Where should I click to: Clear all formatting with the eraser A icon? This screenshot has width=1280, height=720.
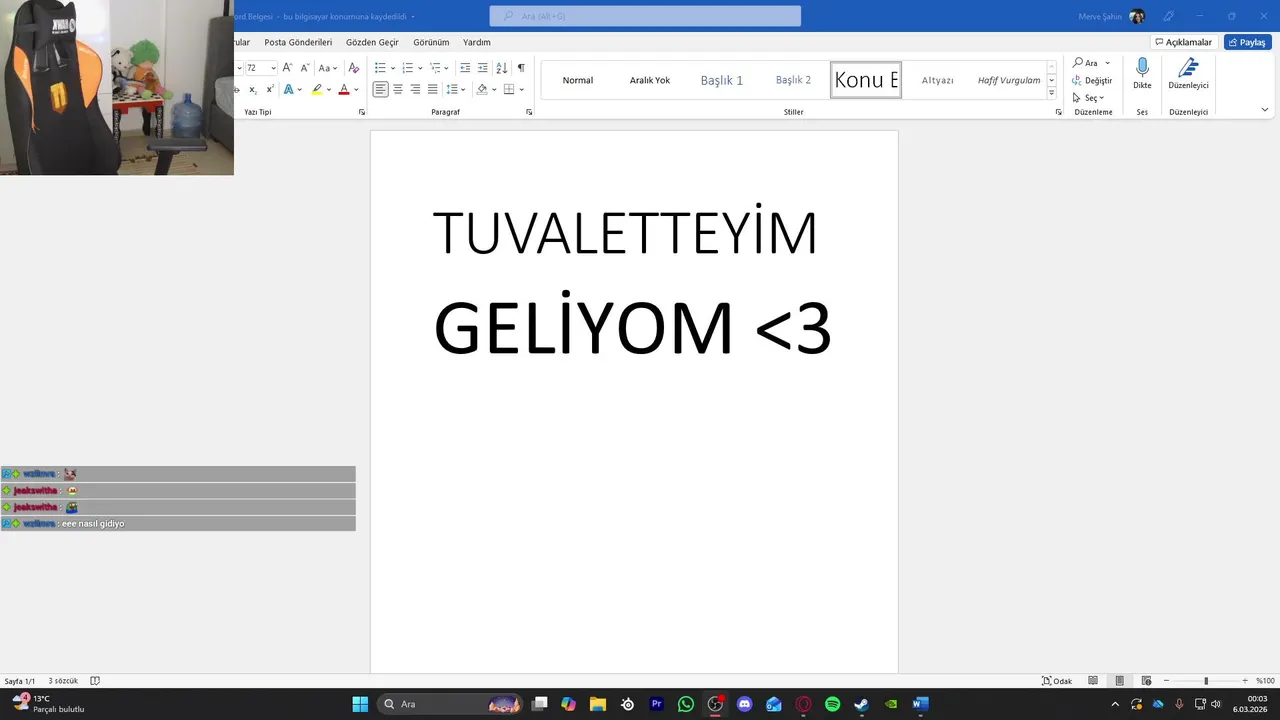353,68
